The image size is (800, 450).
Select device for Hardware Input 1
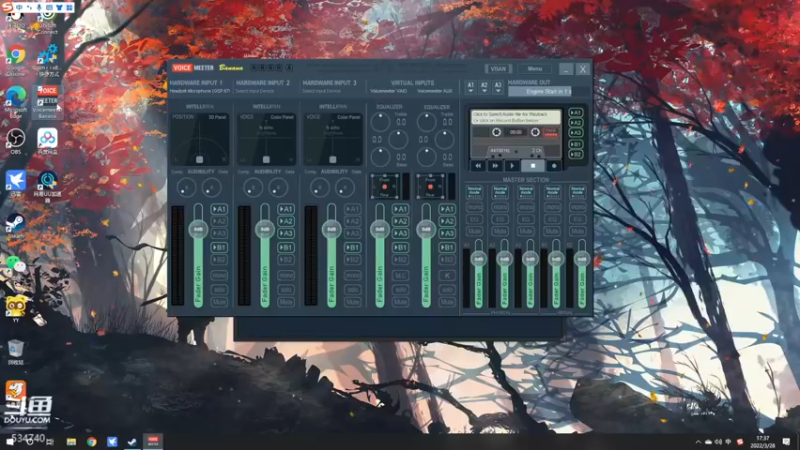[199, 91]
